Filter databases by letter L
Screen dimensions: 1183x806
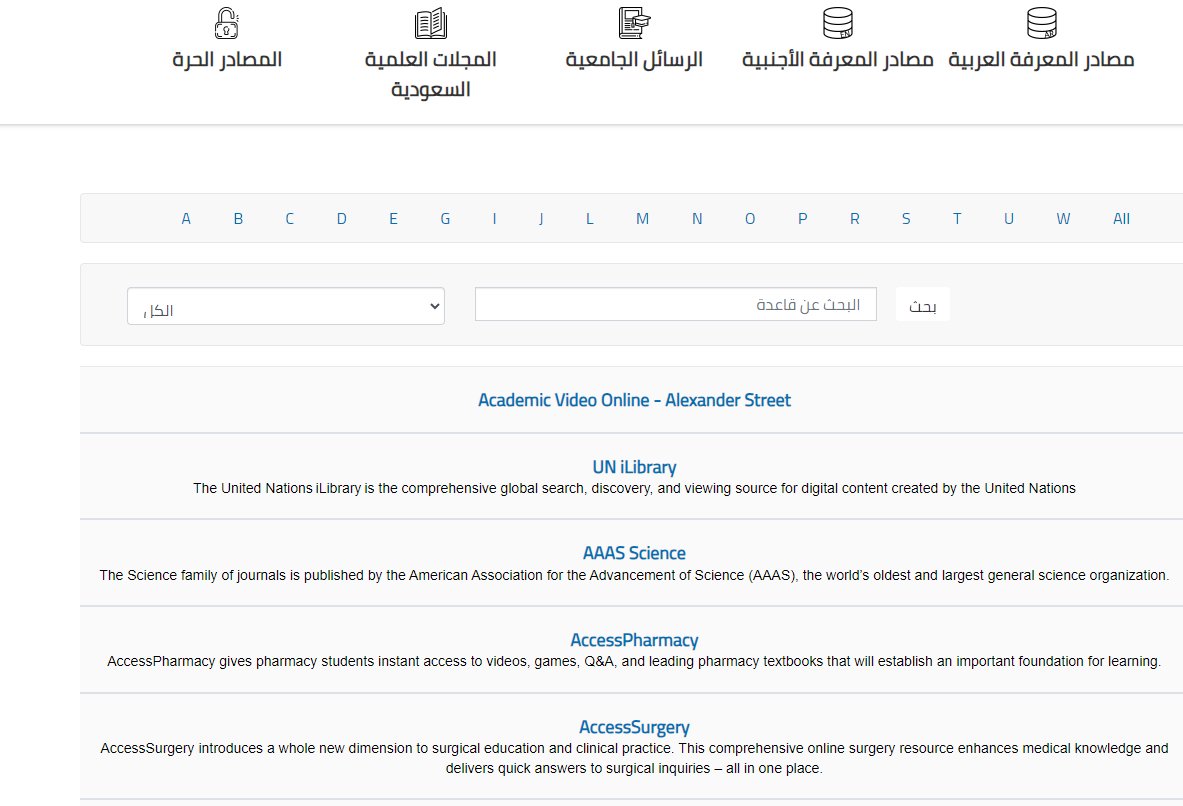pyautogui.click(x=590, y=219)
